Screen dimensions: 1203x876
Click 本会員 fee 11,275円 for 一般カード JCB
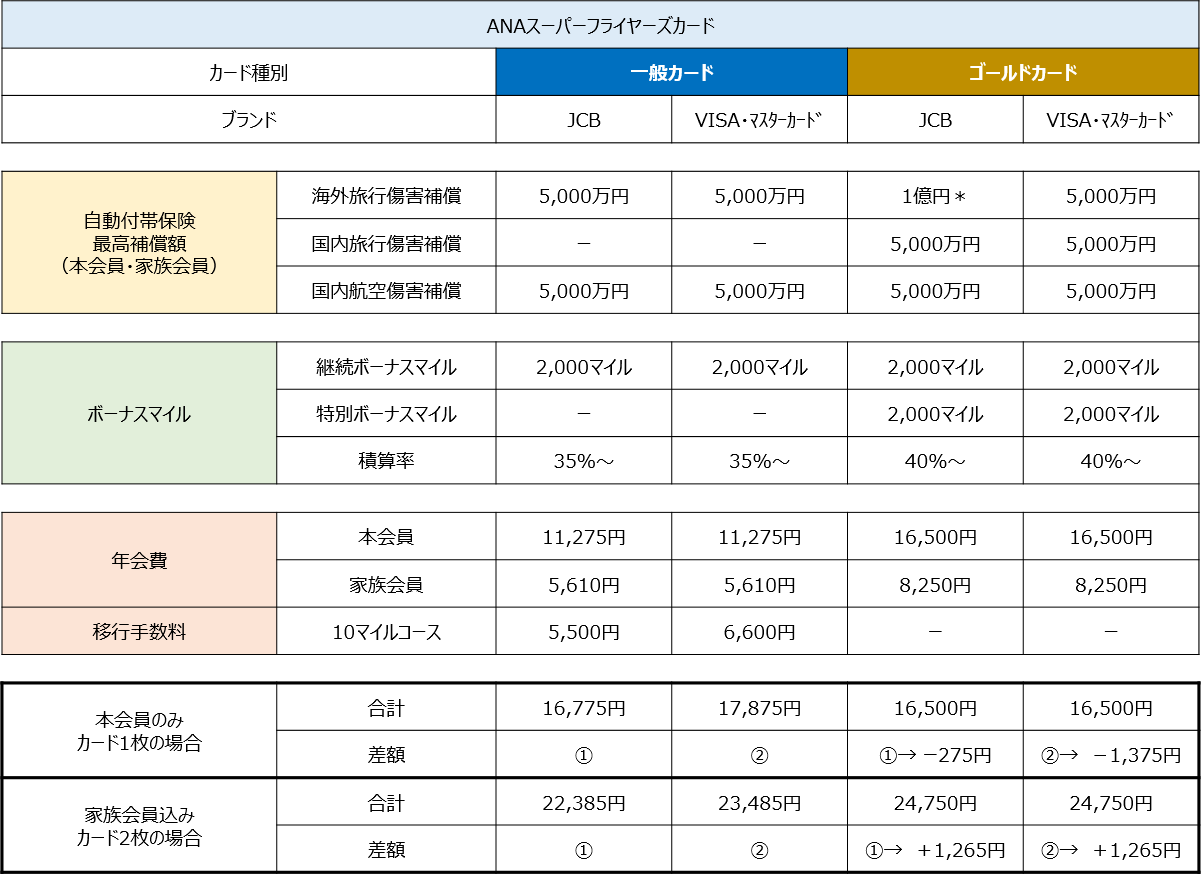[584, 537]
